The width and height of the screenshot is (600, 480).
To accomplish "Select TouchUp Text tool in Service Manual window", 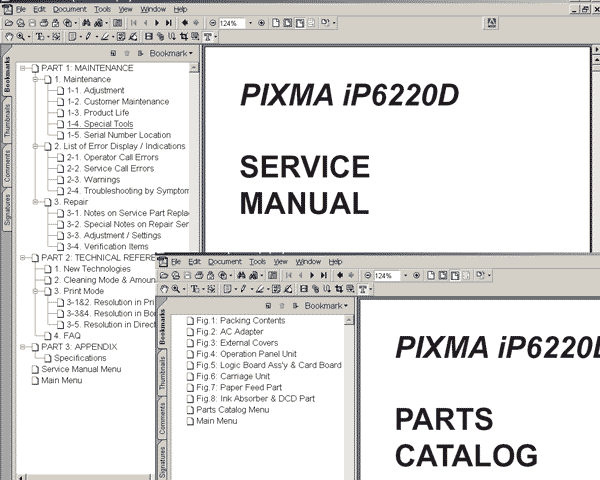I will (207, 37).
